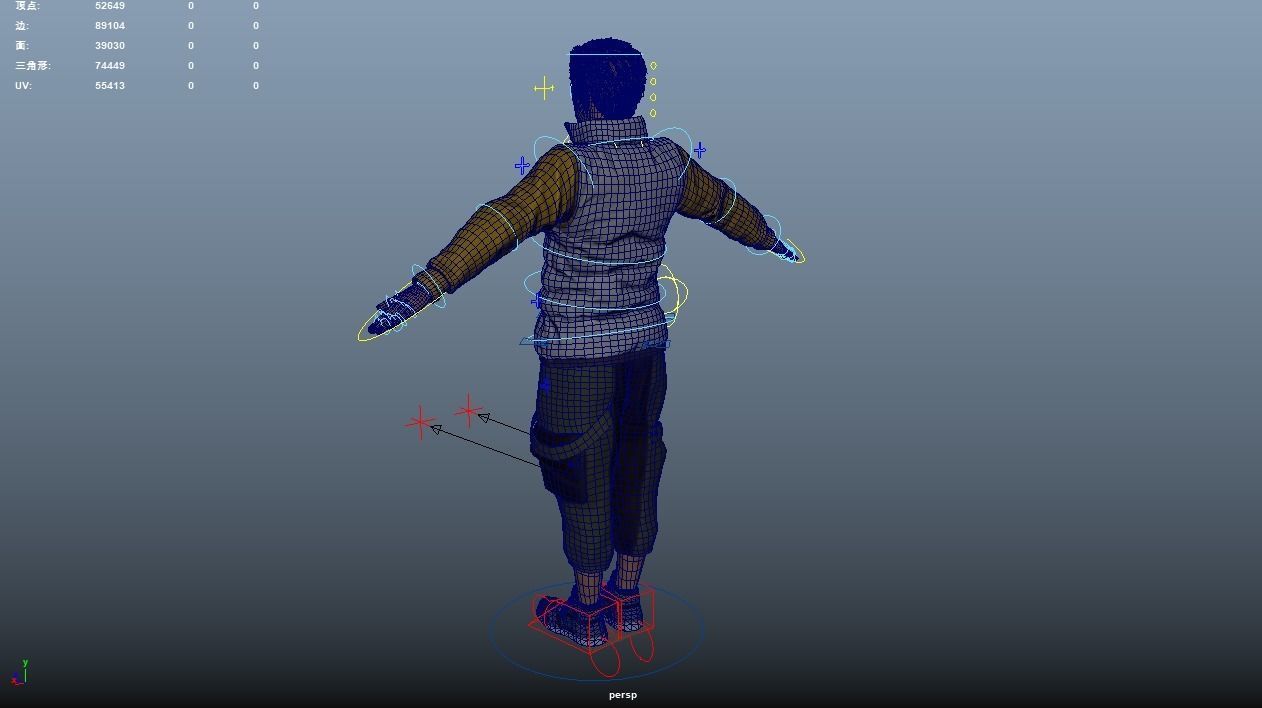Screen dimensions: 1262x708
Task: Click the 三角形 (triangles) HUD label
Action: [33, 66]
